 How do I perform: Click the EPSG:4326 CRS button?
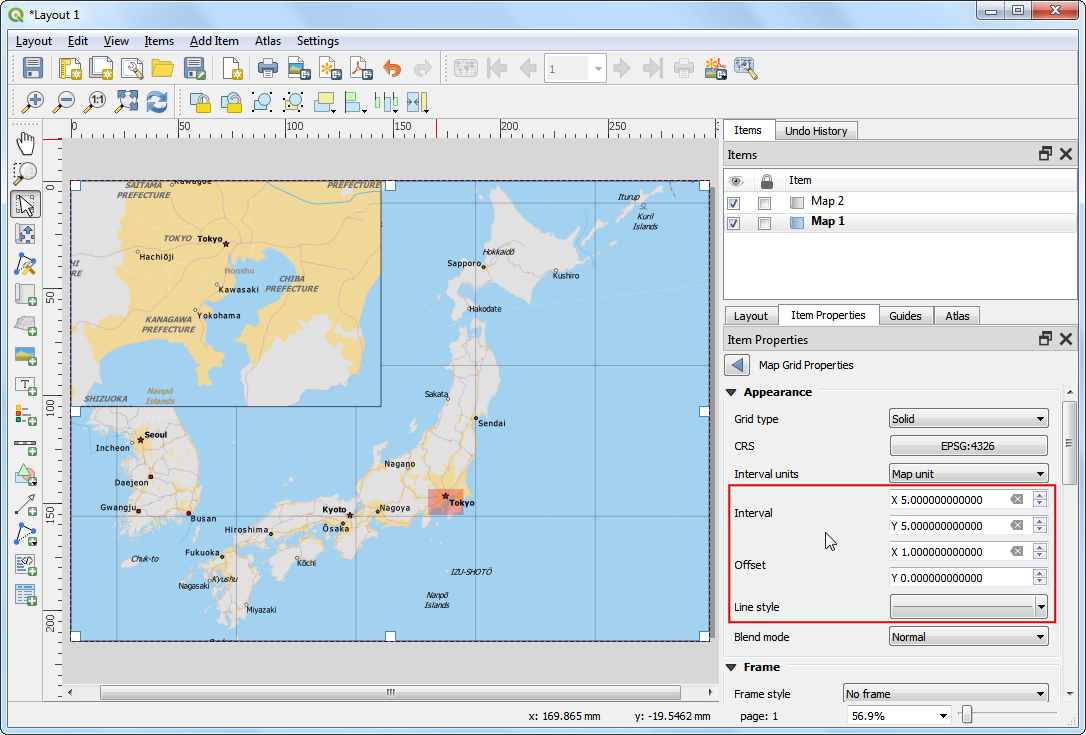[968, 446]
